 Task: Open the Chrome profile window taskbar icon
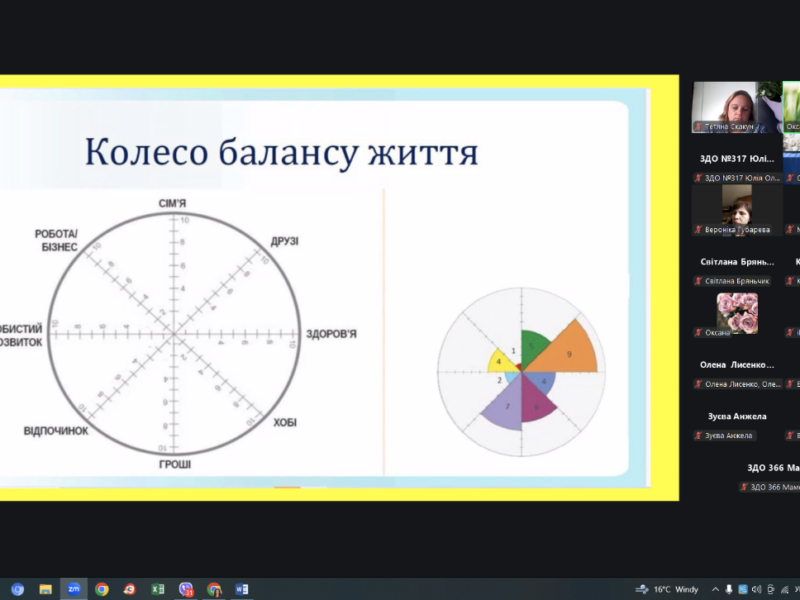point(214,589)
